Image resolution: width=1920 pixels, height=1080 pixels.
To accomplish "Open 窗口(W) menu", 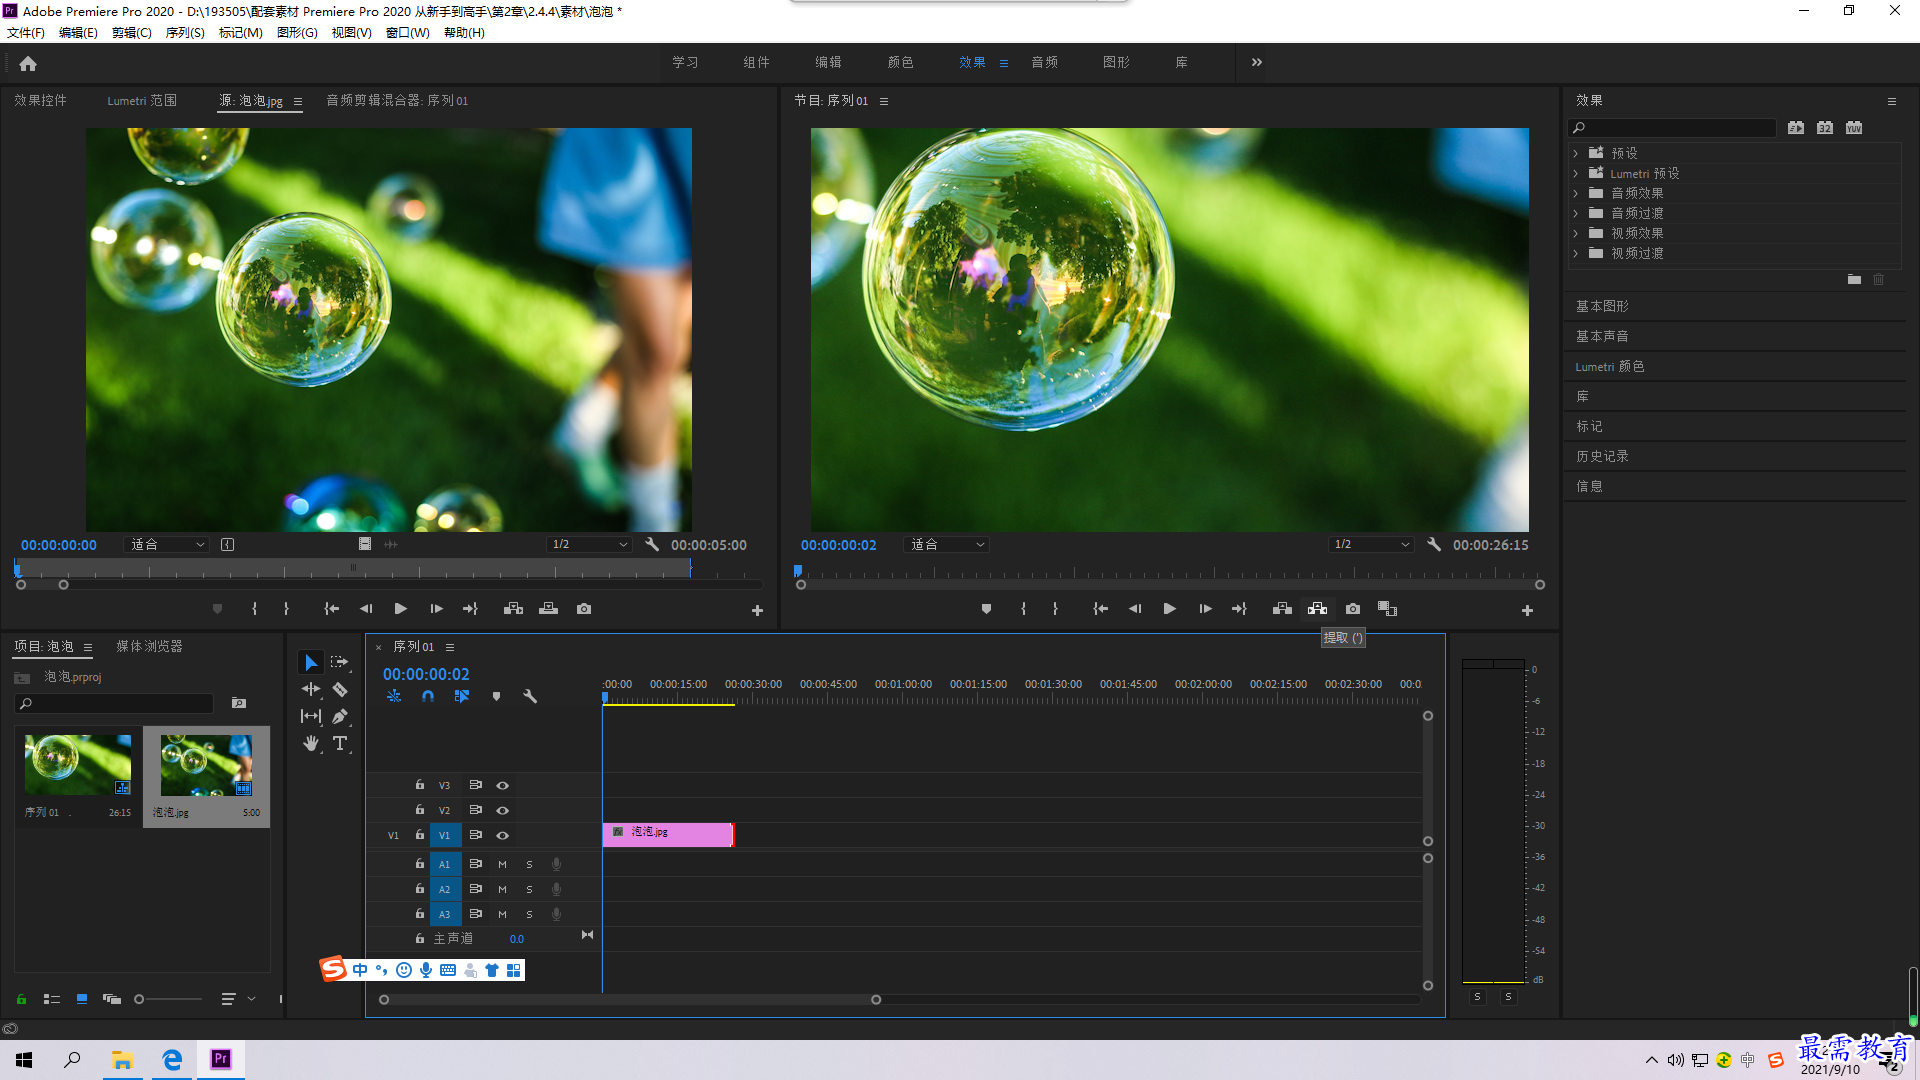I will click(408, 33).
